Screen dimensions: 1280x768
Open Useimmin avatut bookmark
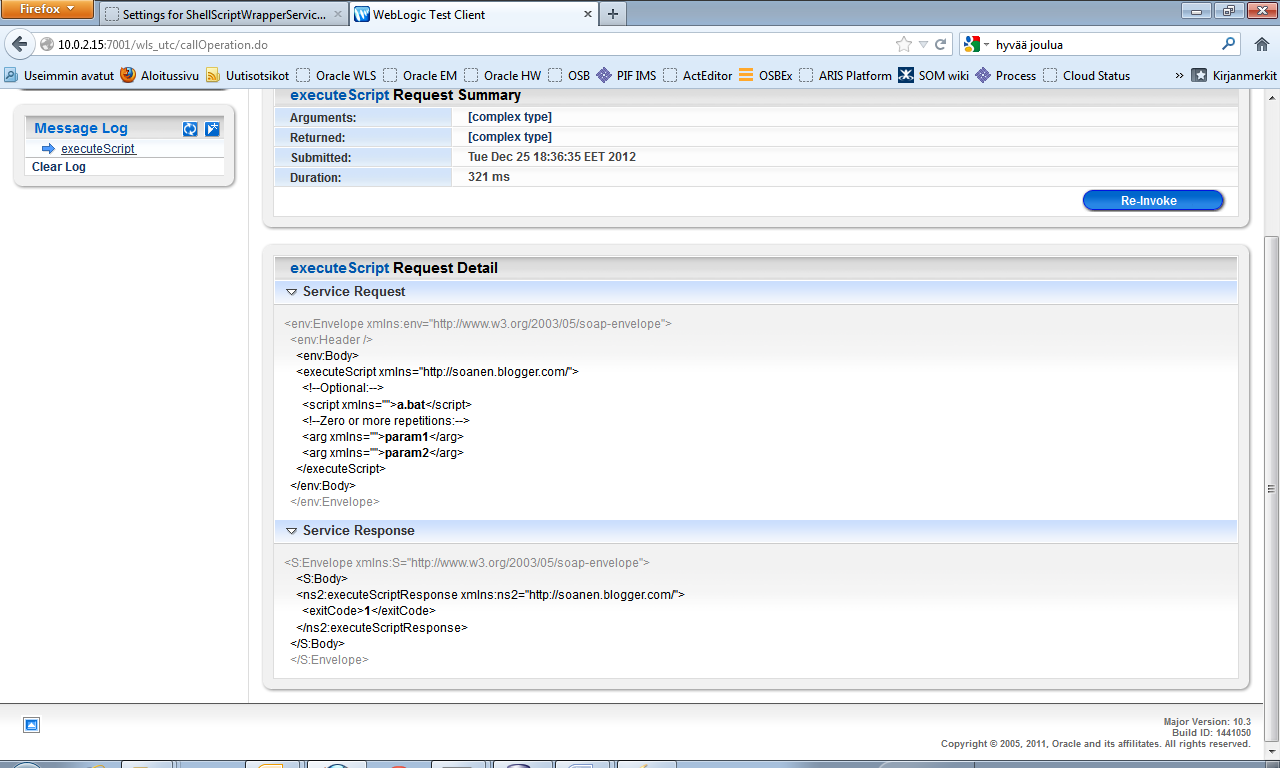pyautogui.click(x=59, y=75)
